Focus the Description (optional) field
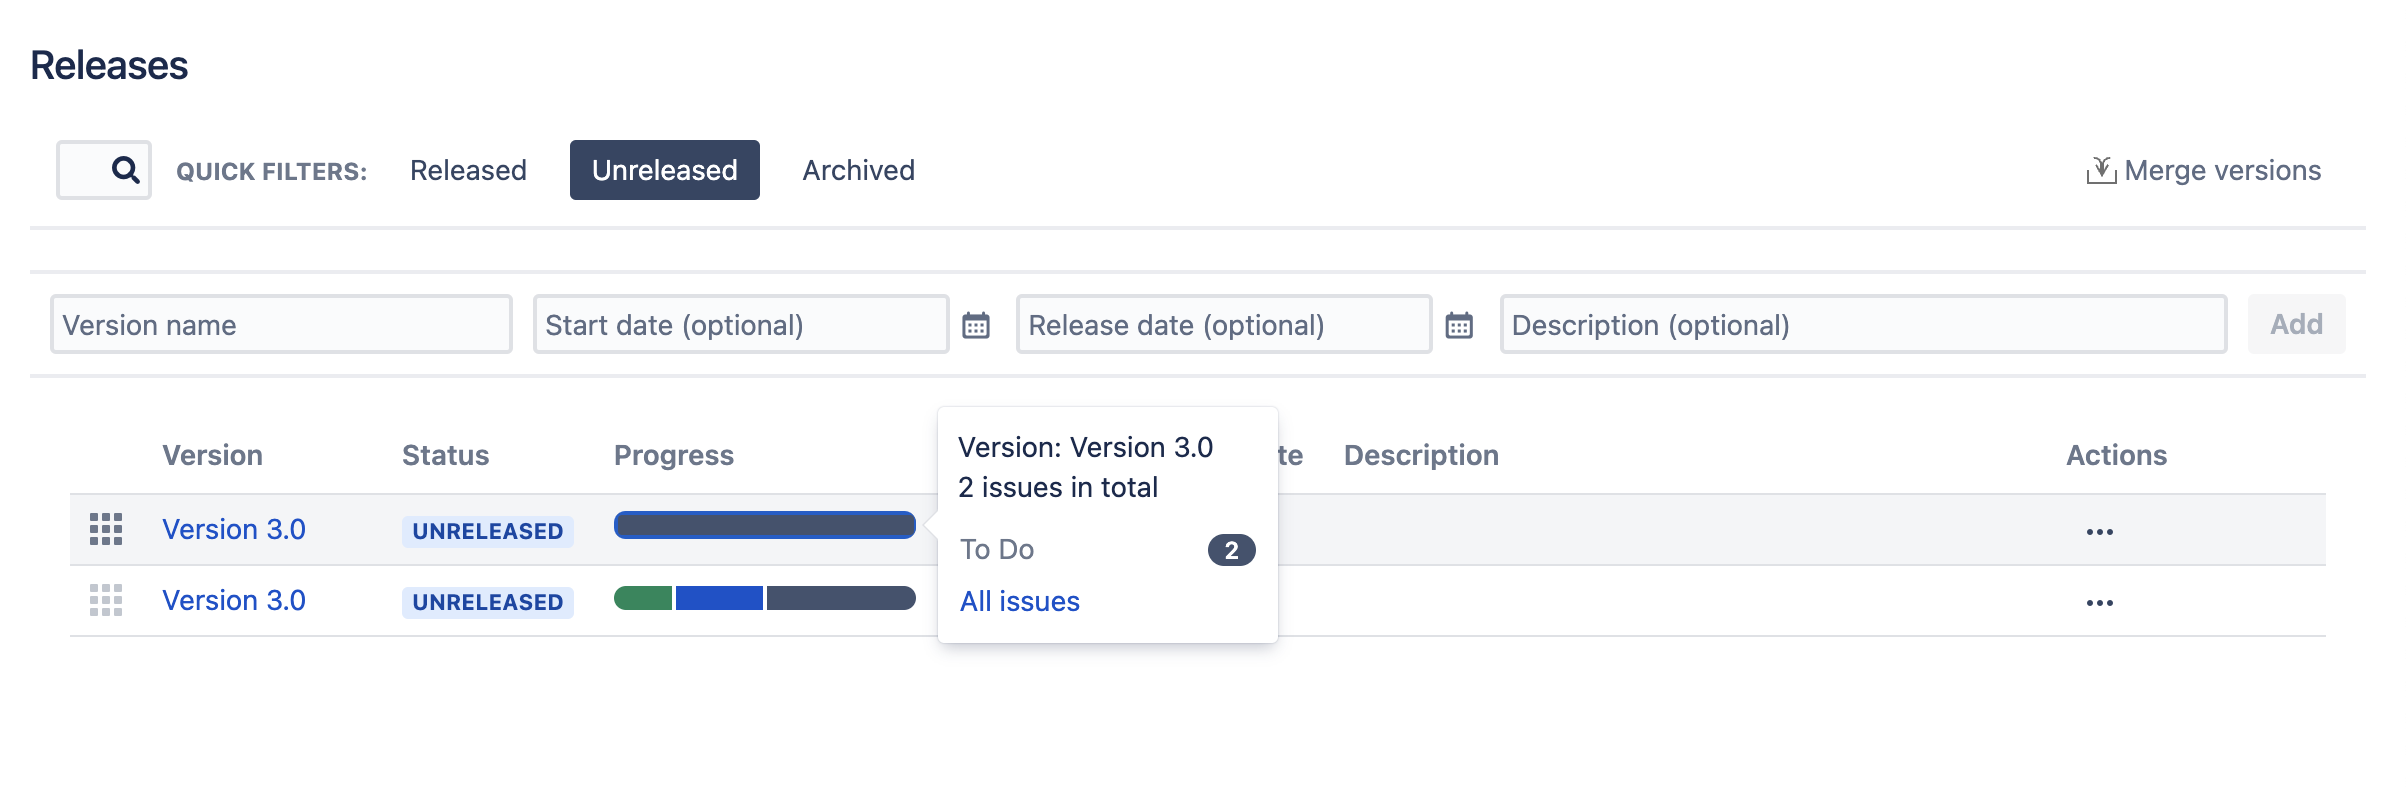2406x798 pixels. [1863, 324]
